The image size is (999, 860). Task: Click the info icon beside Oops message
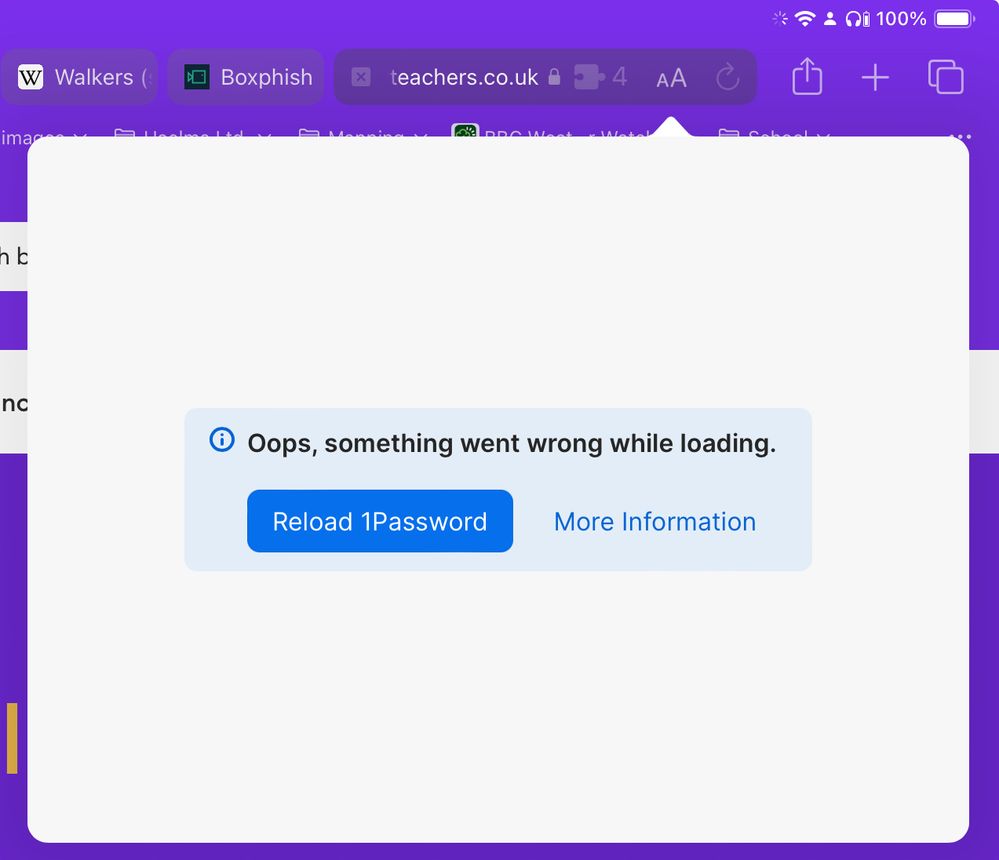click(x=222, y=440)
